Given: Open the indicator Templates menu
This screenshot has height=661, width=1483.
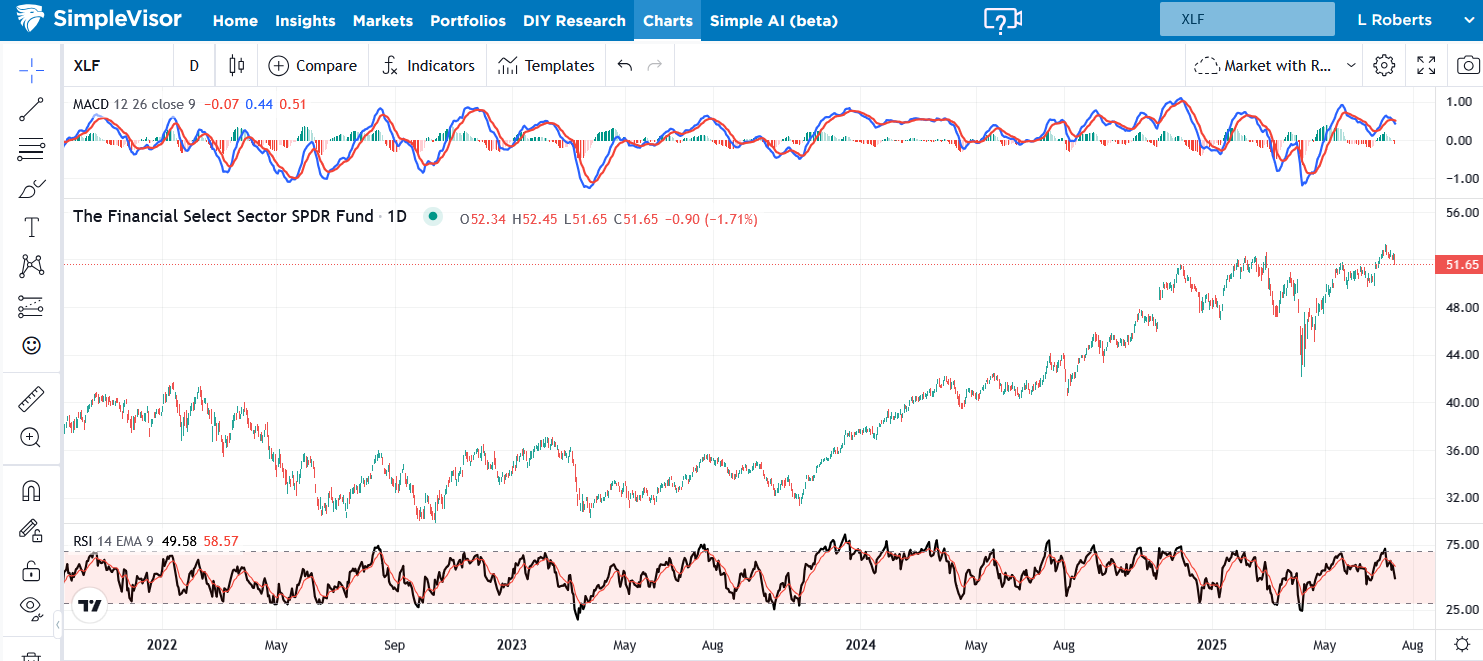Looking at the screenshot, I should pos(546,66).
